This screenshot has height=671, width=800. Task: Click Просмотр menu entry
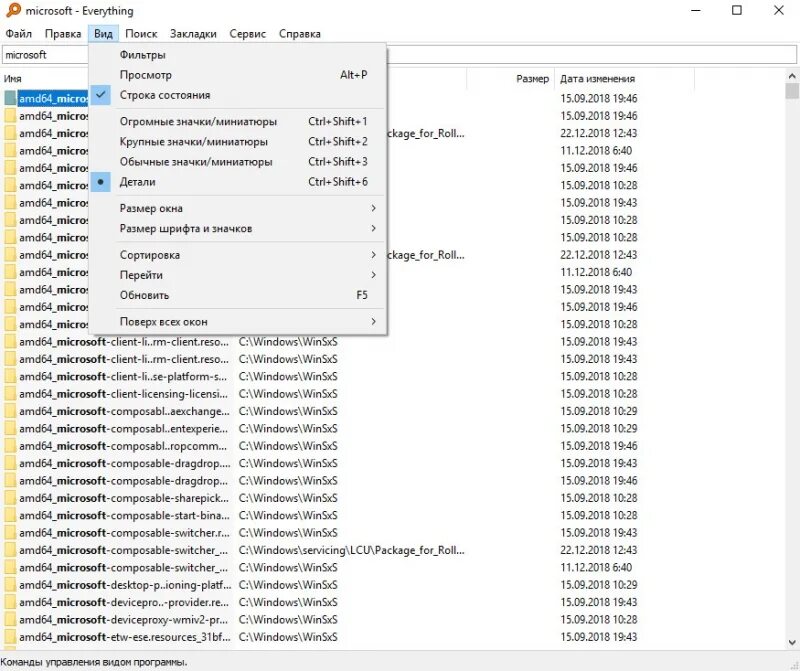click(x=237, y=75)
